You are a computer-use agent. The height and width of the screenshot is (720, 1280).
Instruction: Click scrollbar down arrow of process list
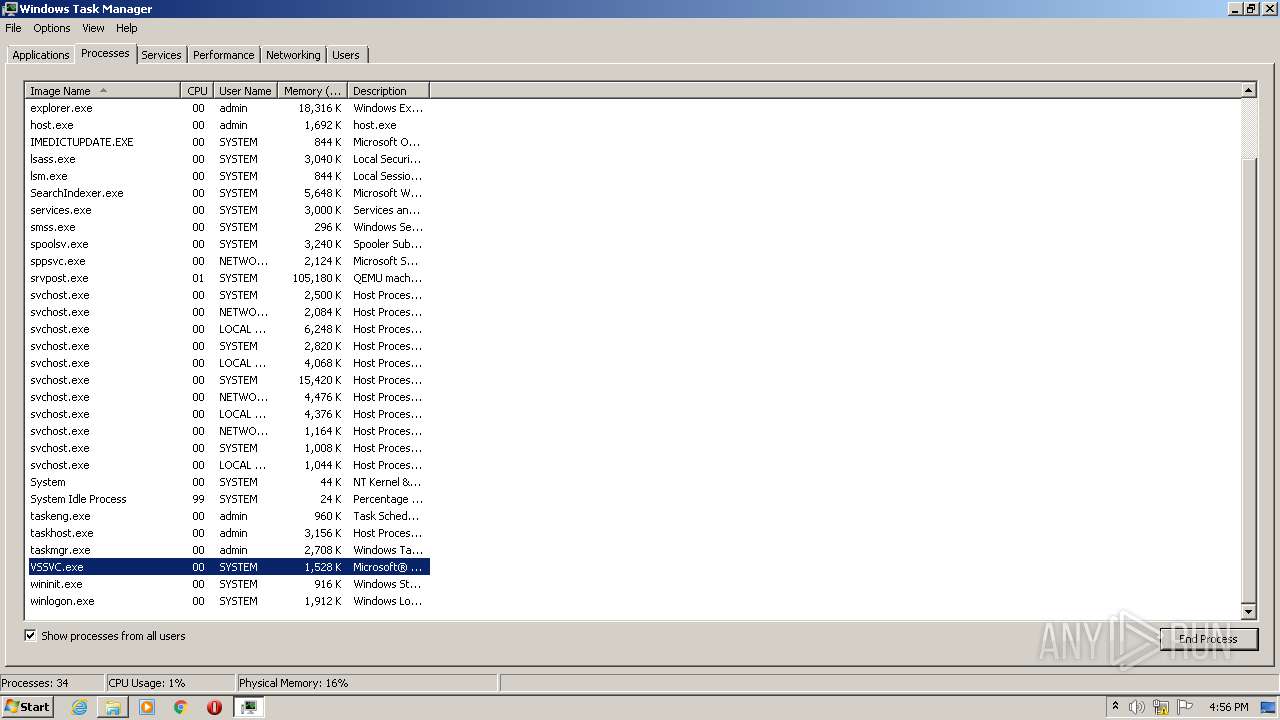(1248, 611)
